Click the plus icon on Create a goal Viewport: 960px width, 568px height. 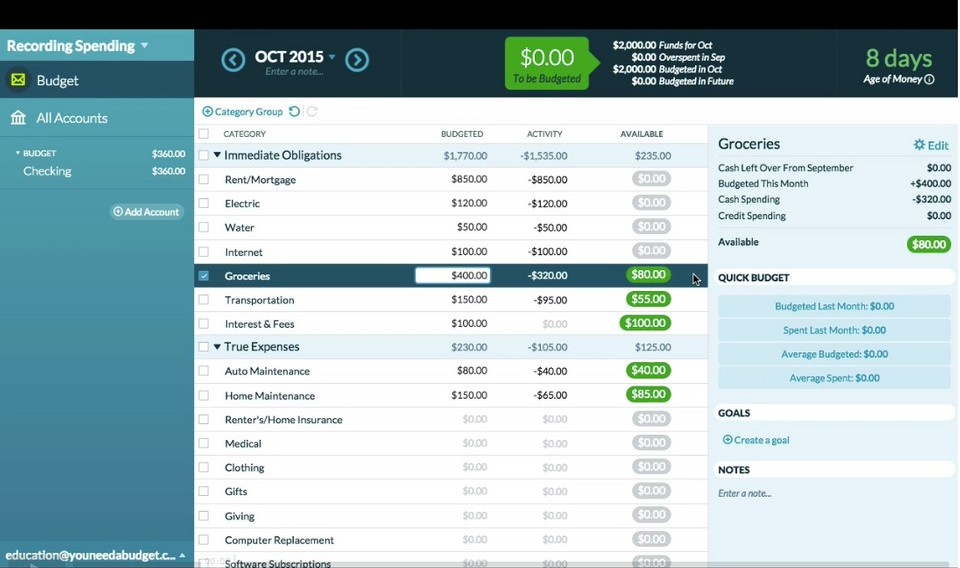click(727, 439)
